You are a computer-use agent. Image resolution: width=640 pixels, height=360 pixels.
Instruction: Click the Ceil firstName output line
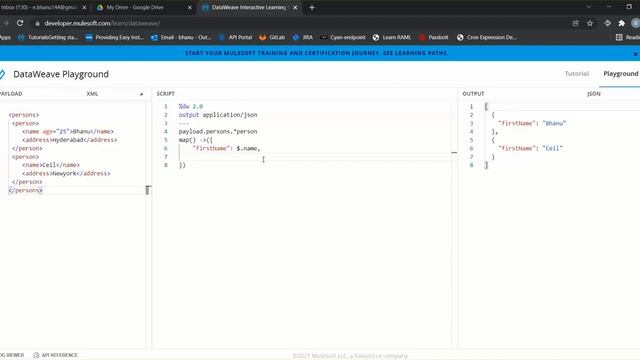(x=531, y=148)
